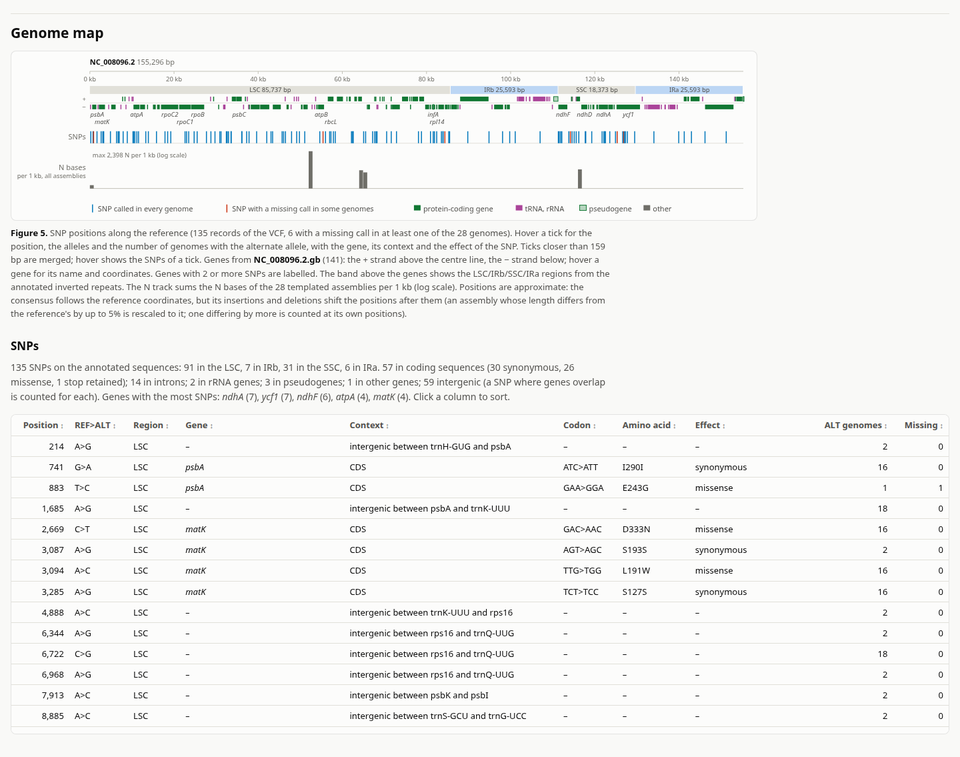
Task: Click the 'max 2,398 N per 1 kb' note
Action: pyautogui.click(x=140, y=155)
